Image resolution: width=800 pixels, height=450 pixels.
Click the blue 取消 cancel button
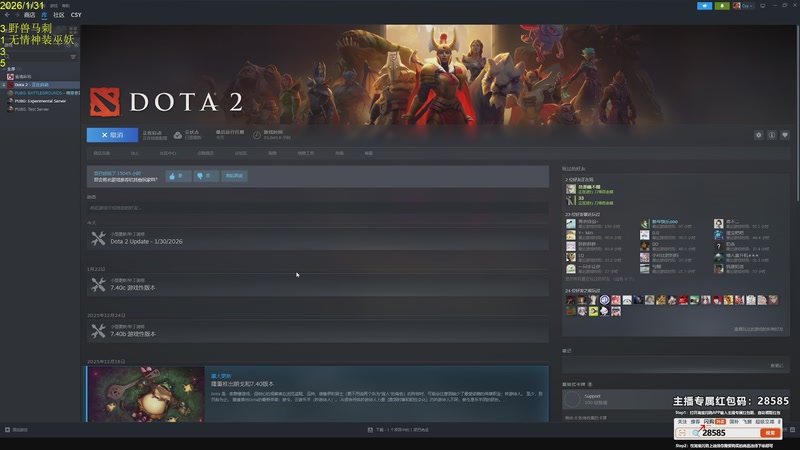click(x=112, y=135)
